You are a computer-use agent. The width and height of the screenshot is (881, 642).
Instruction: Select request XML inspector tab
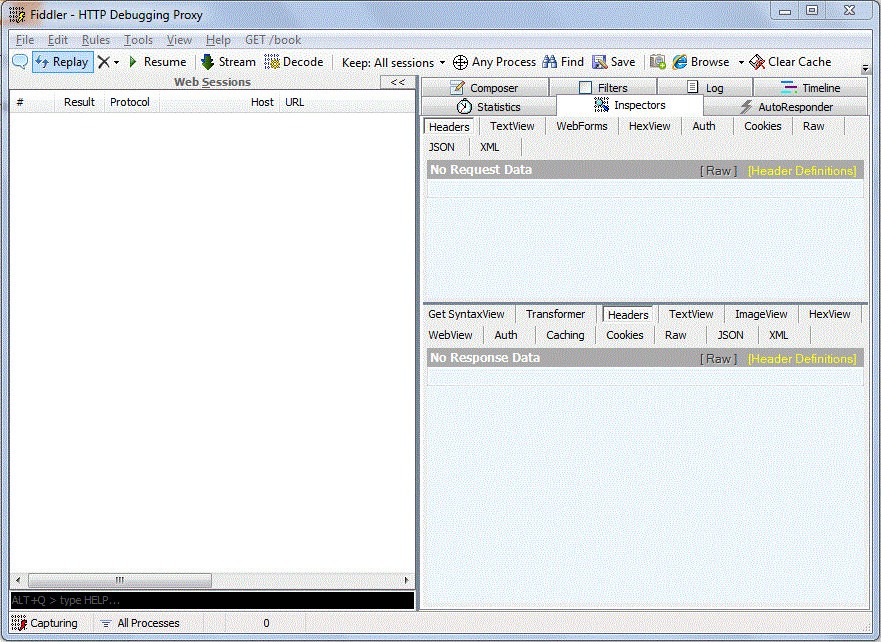489,147
